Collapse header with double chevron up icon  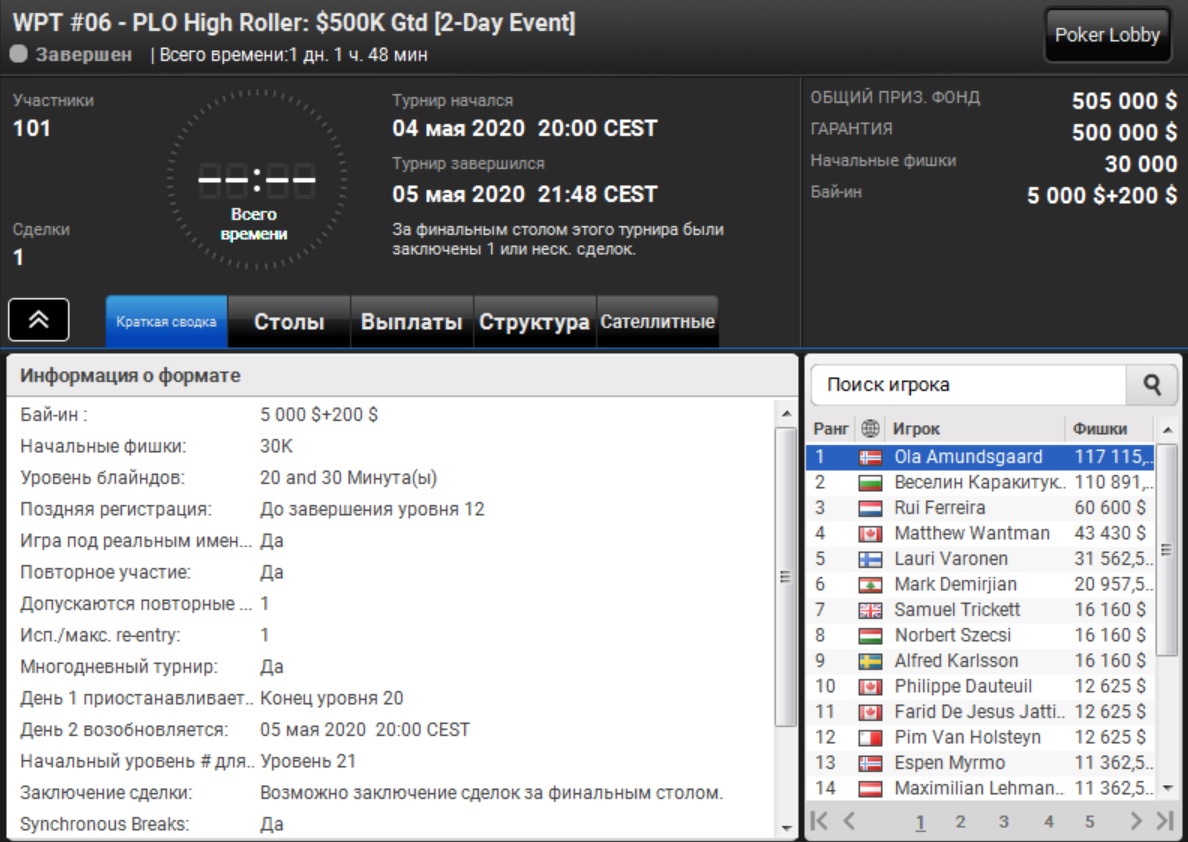pos(39,320)
